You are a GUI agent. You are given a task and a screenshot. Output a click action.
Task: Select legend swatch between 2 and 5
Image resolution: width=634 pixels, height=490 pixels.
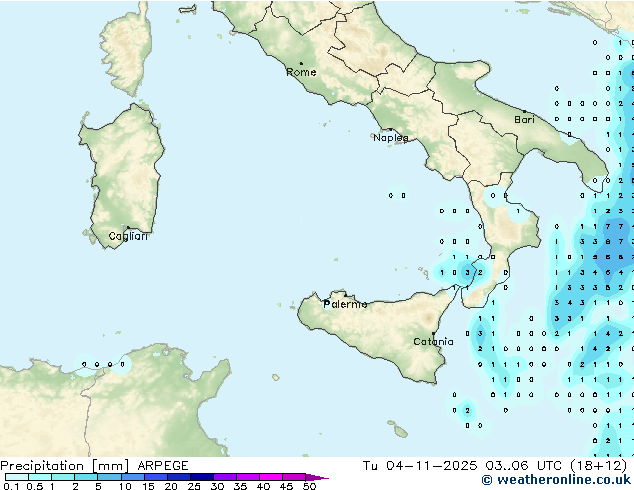click(x=86, y=477)
